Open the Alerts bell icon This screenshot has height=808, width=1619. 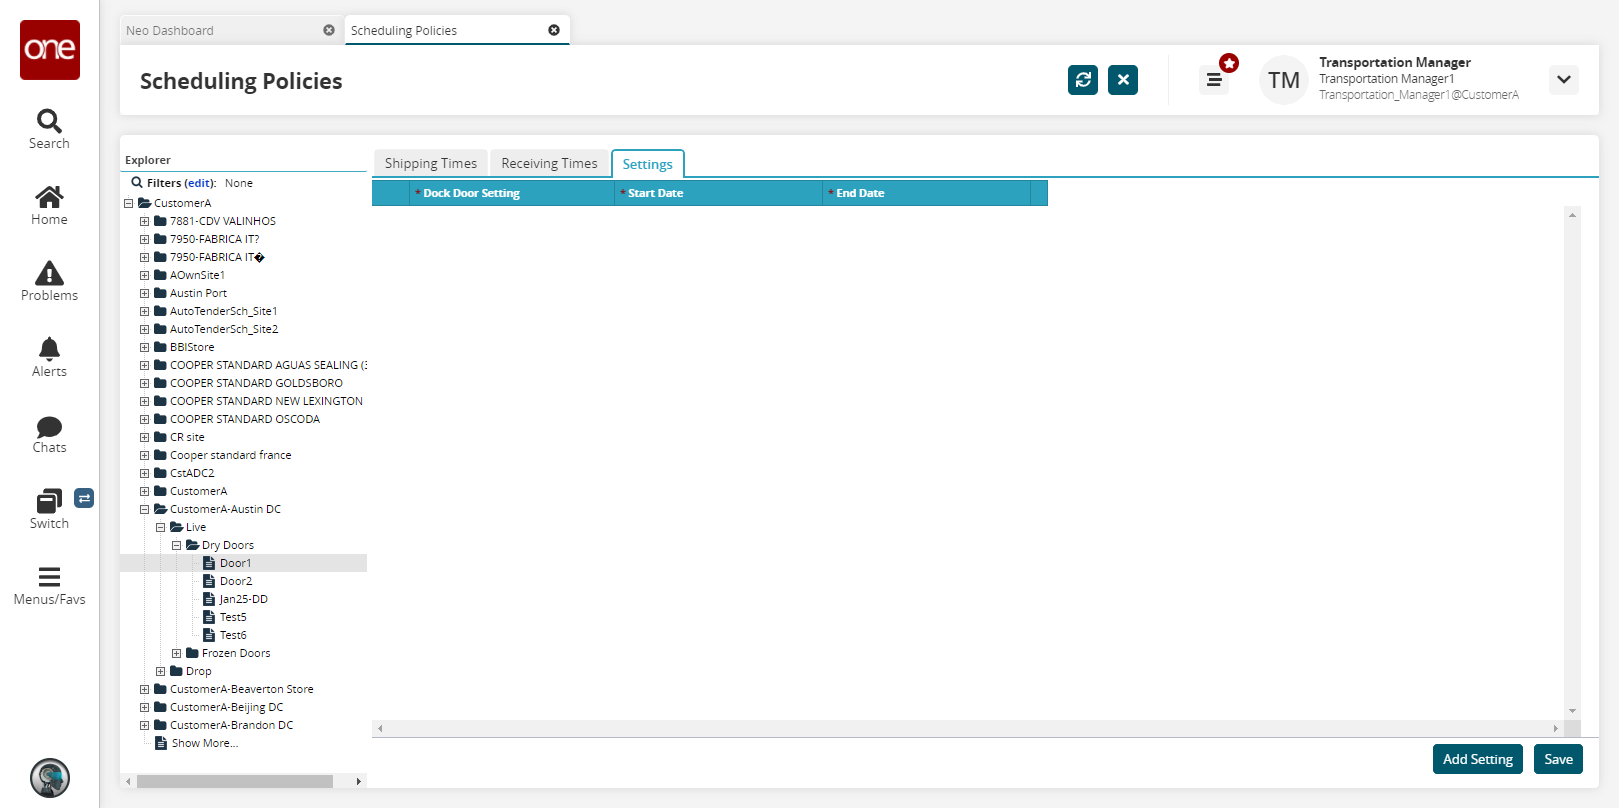tap(49, 349)
